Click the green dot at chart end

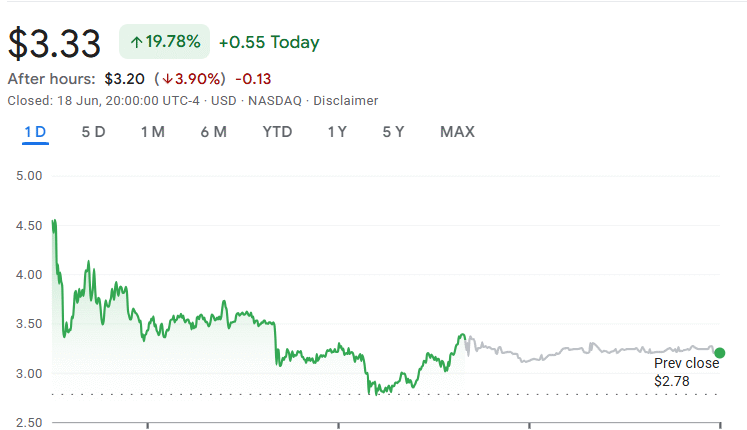coord(720,352)
